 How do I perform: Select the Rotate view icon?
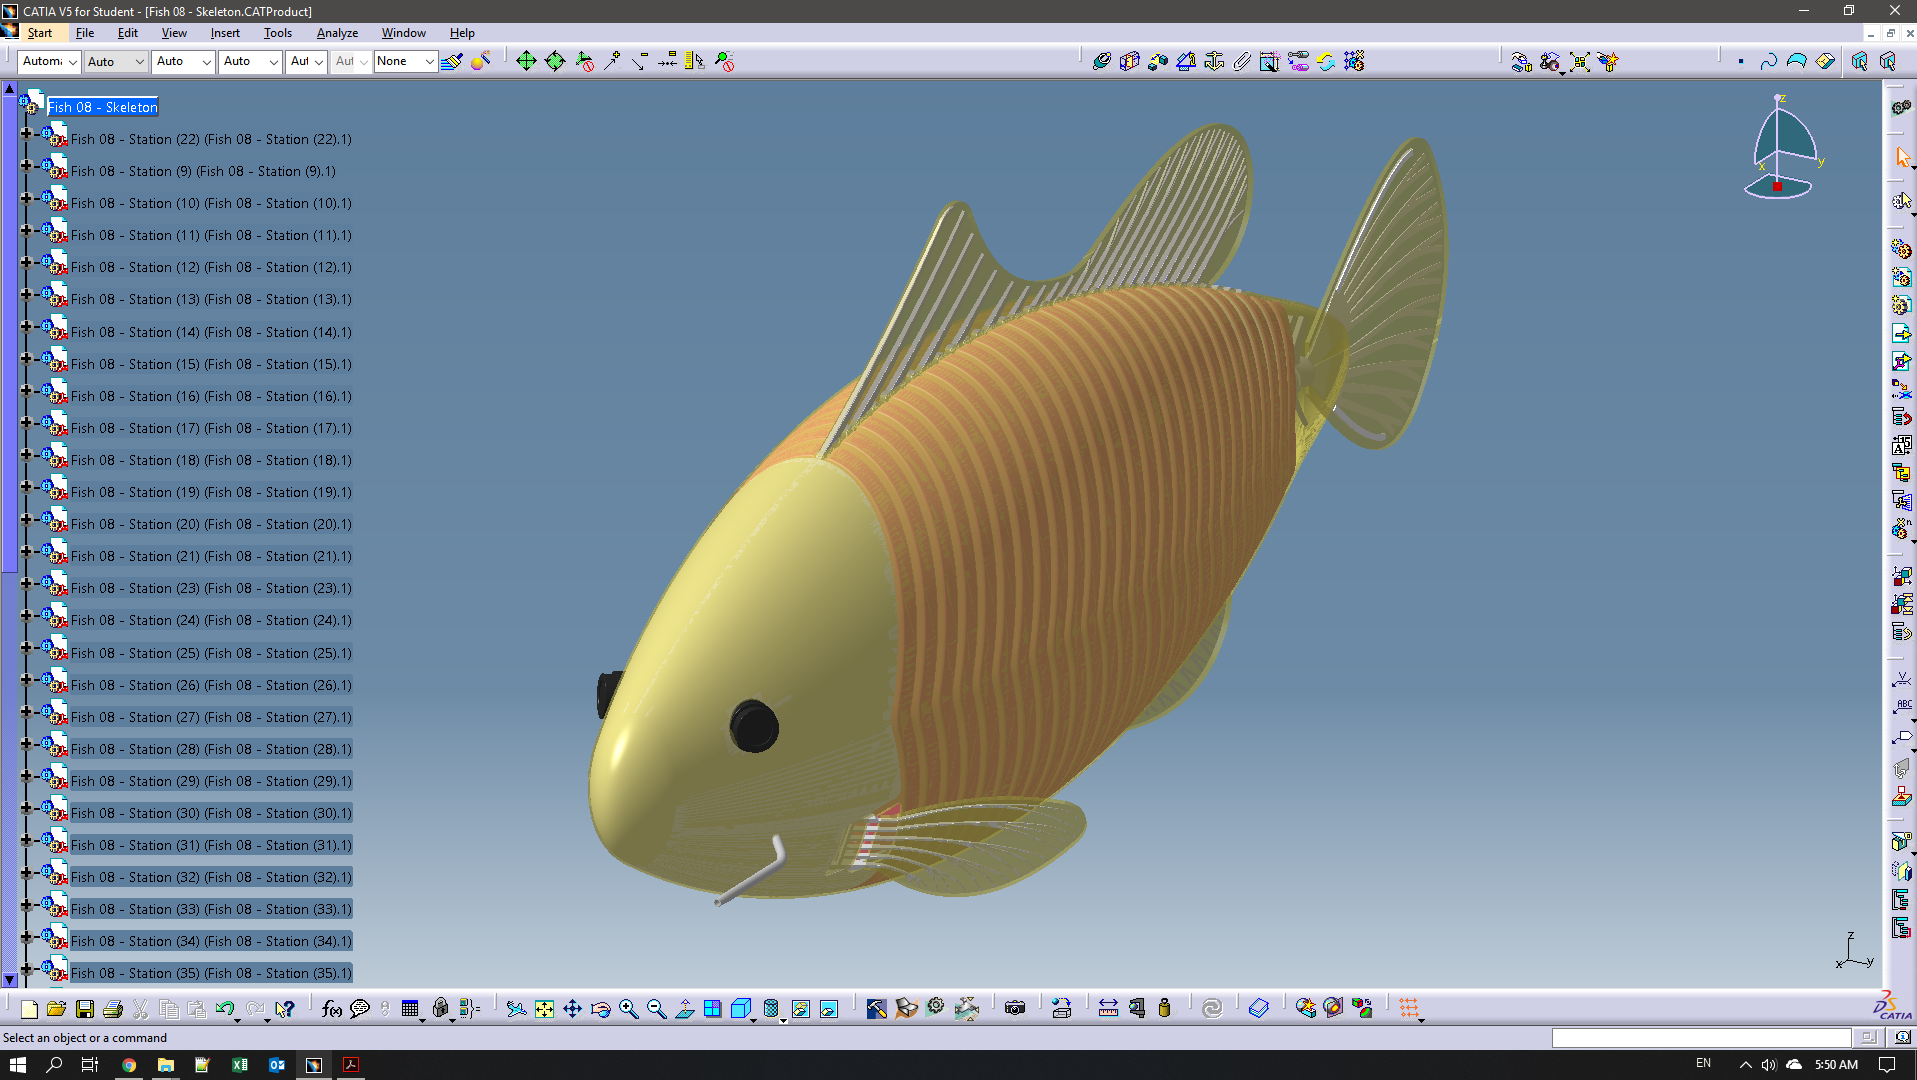pos(600,1008)
